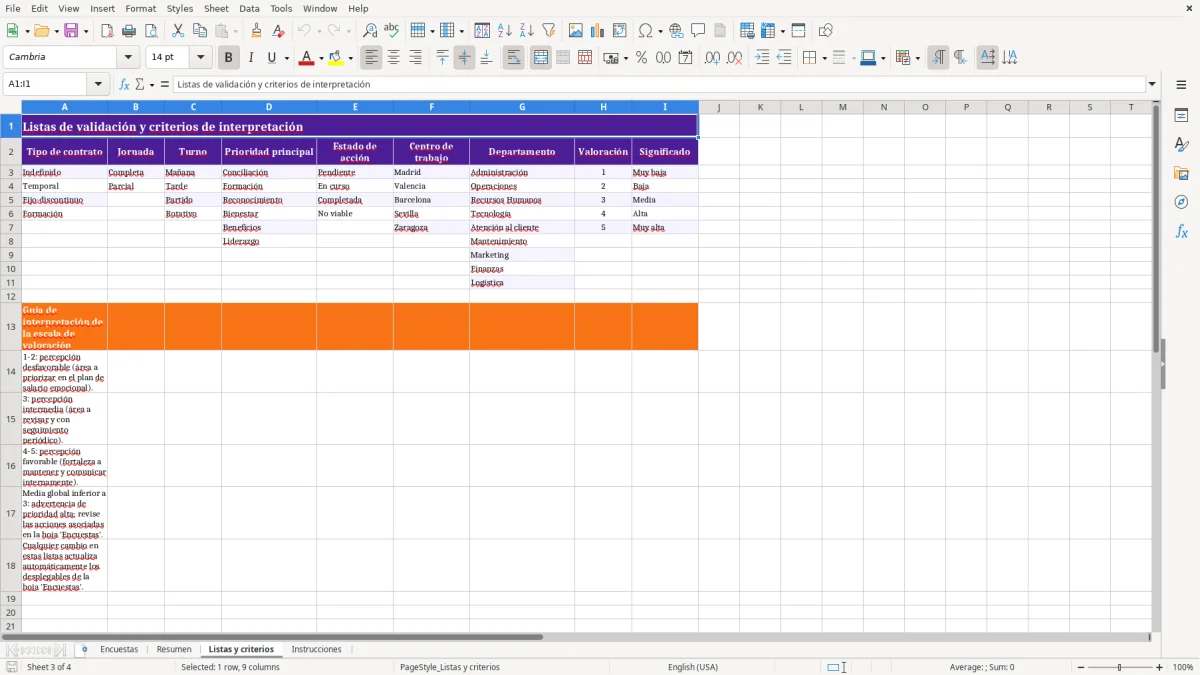Insert chart icon
The height and width of the screenshot is (675, 1200).
coord(598,31)
